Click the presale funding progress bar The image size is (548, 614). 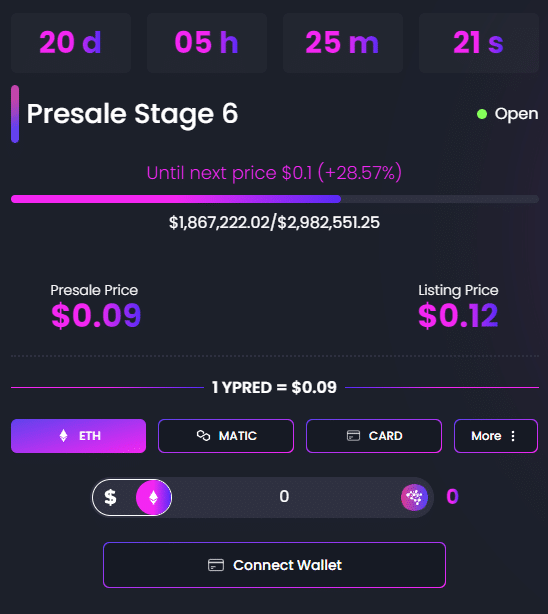(275, 199)
